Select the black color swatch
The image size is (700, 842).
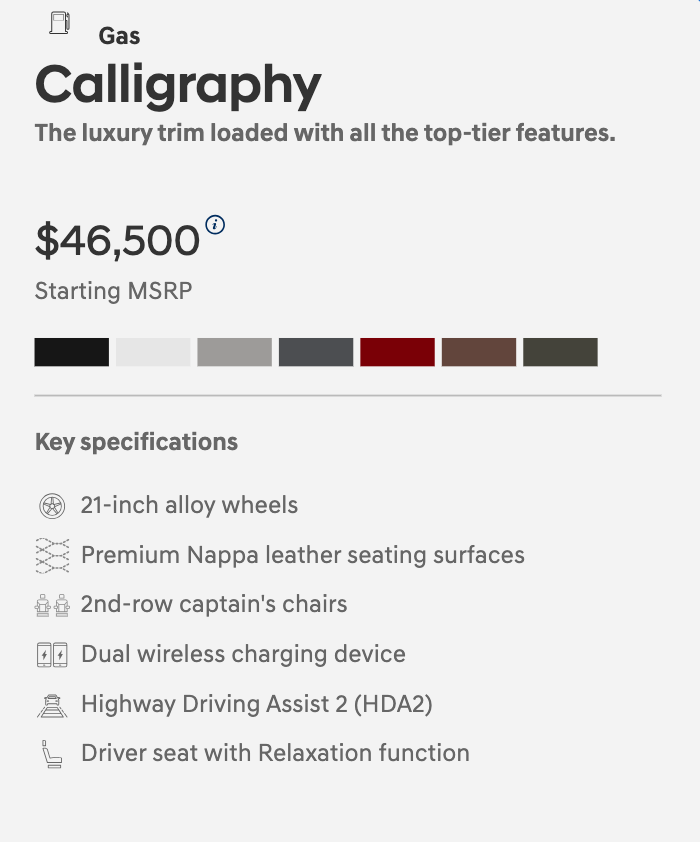coord(72,352)
